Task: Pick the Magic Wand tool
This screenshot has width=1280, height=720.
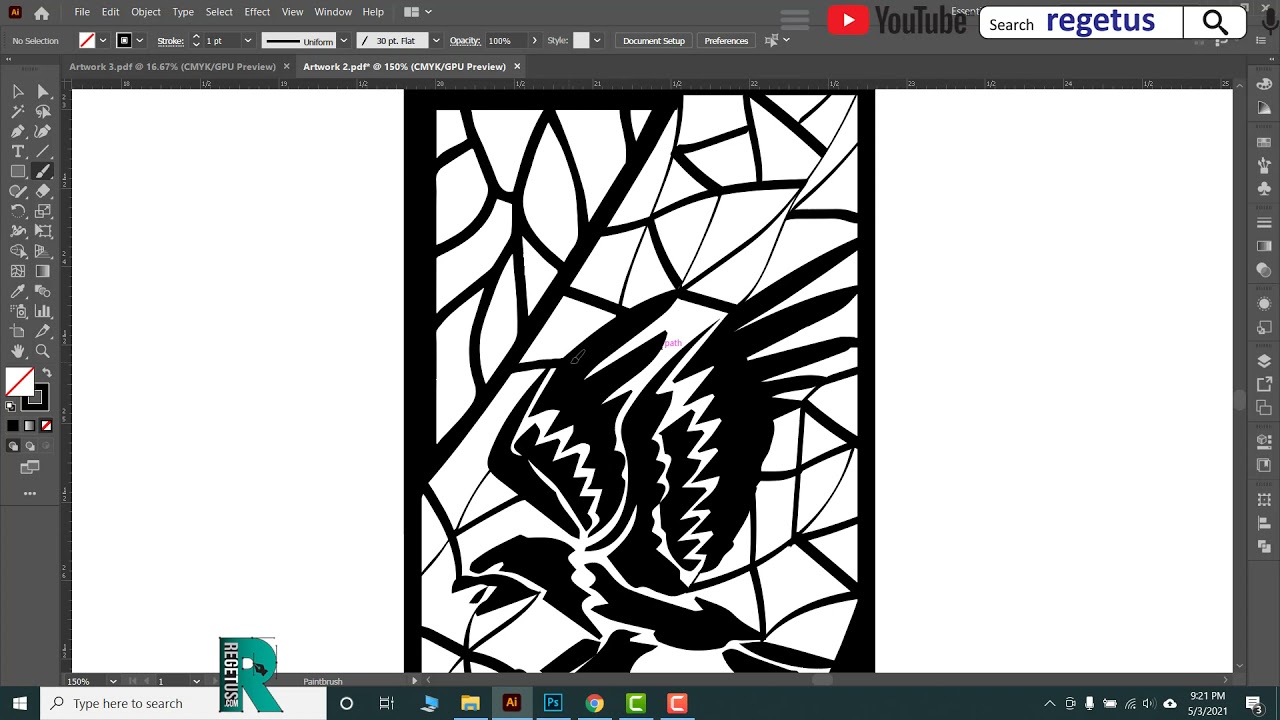Action: tap(18, 112)
